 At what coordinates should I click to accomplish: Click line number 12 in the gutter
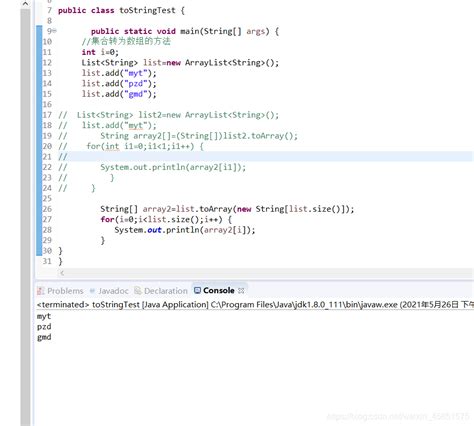click(x=47, y=63)
